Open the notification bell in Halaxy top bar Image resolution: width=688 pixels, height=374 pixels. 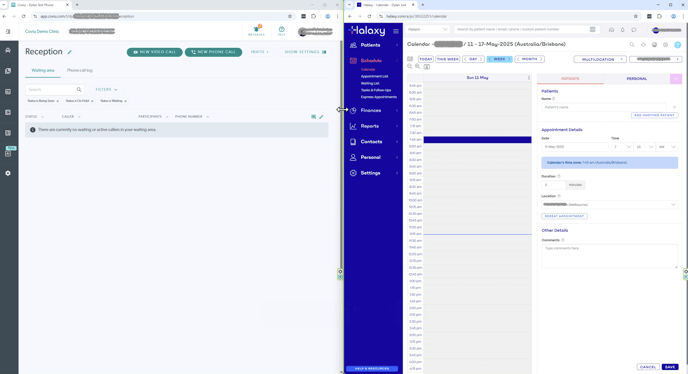622,30
